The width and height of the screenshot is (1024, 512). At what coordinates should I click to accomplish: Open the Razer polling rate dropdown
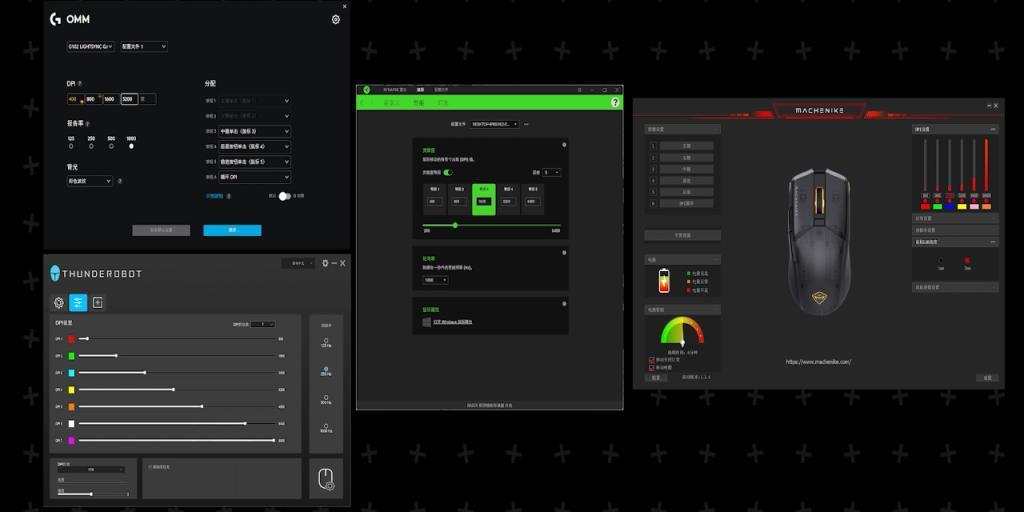point(436,280)
